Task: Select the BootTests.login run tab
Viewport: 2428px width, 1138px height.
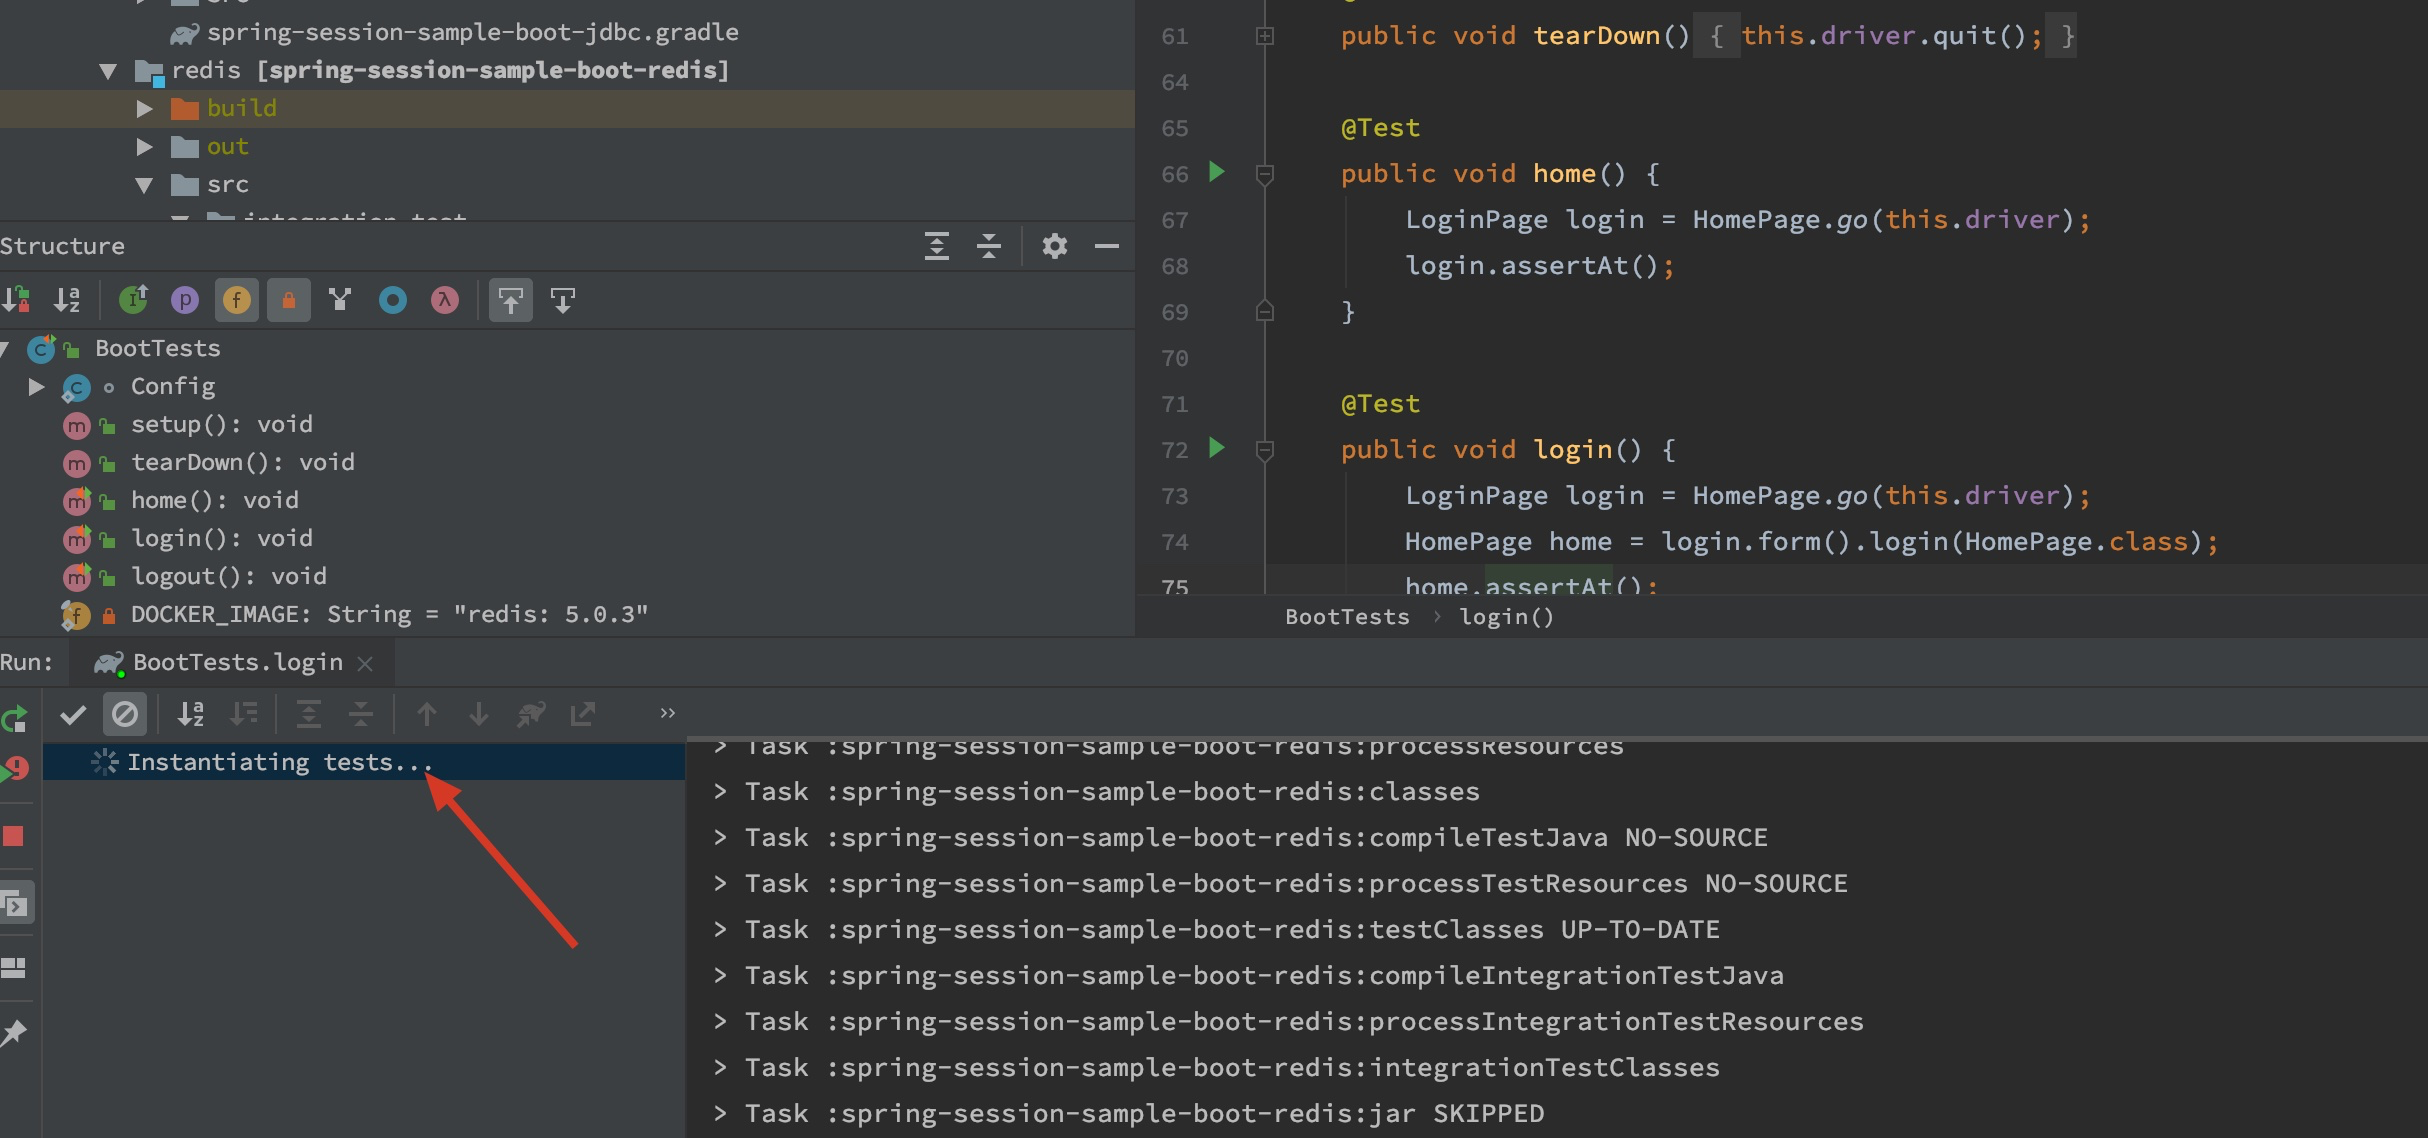Action: (237, 662)
